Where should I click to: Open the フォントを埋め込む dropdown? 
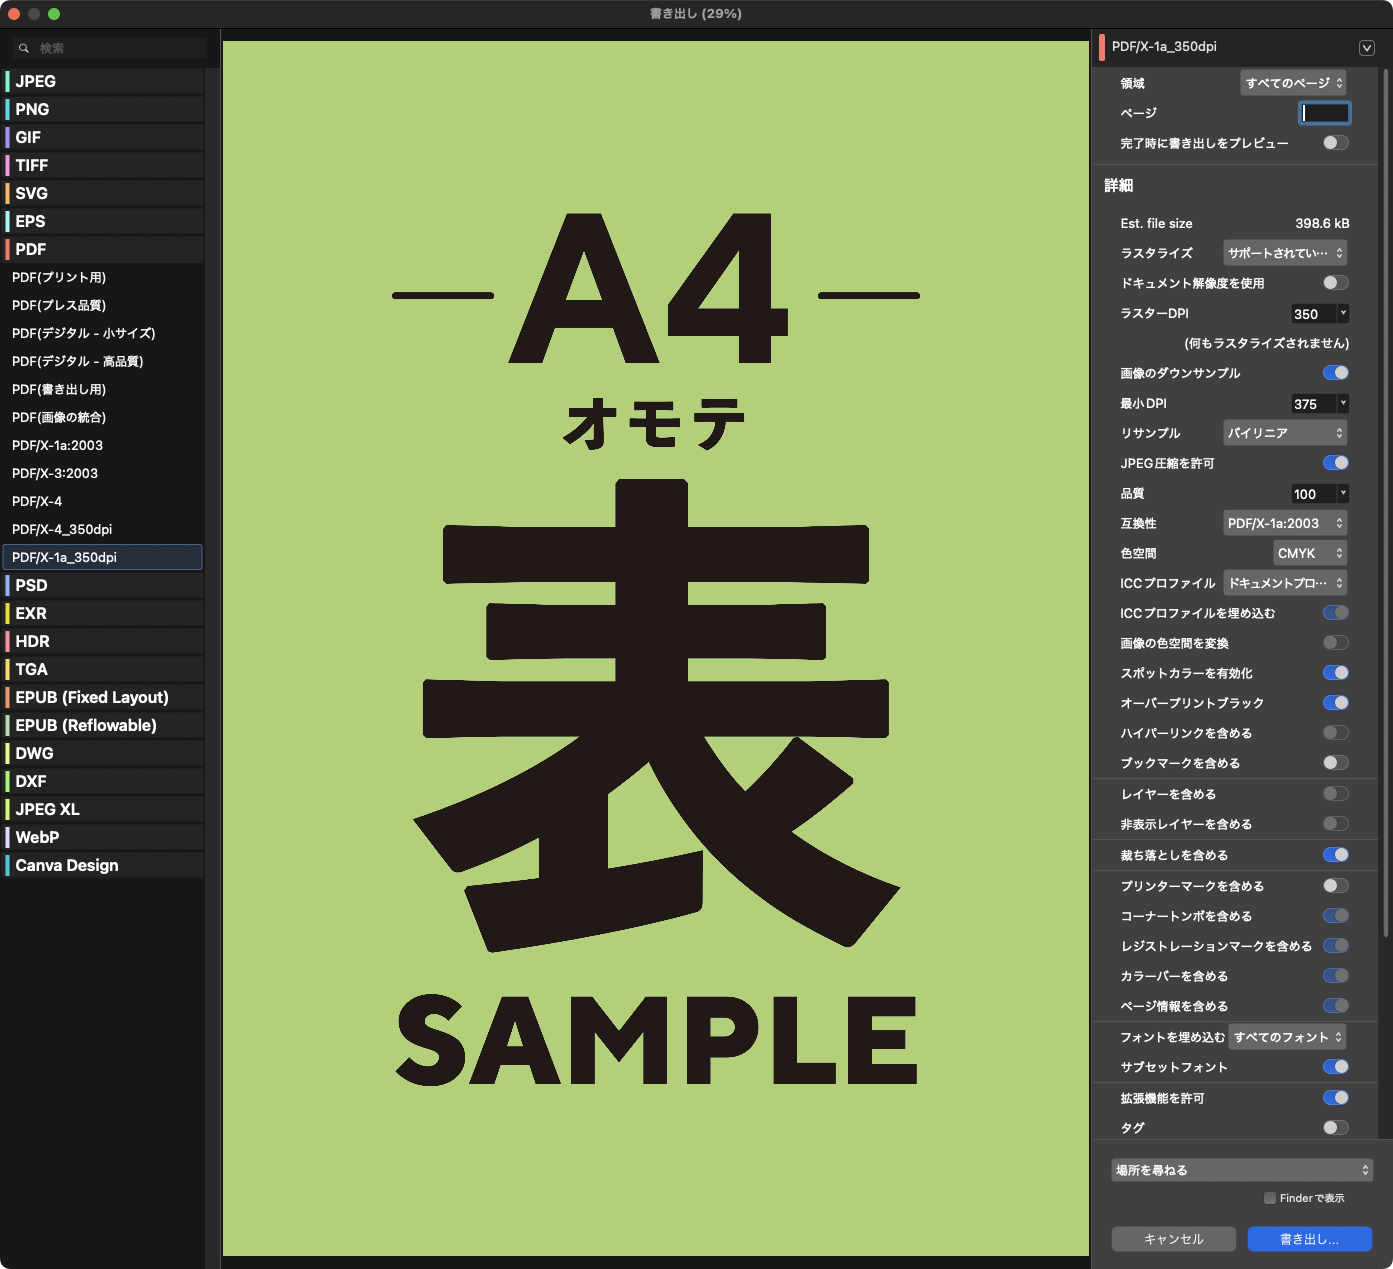pos(1288,1037)
